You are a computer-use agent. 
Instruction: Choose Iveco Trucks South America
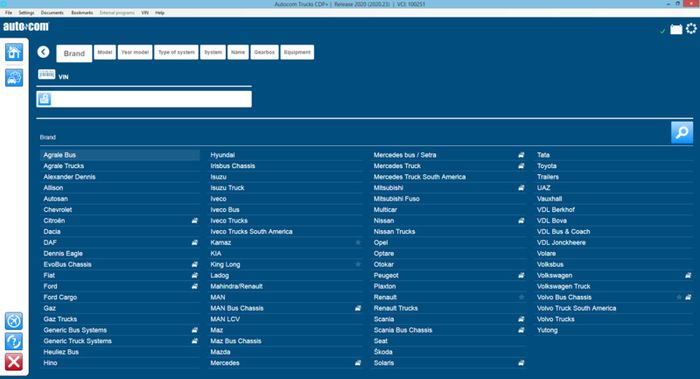[285, 232]
